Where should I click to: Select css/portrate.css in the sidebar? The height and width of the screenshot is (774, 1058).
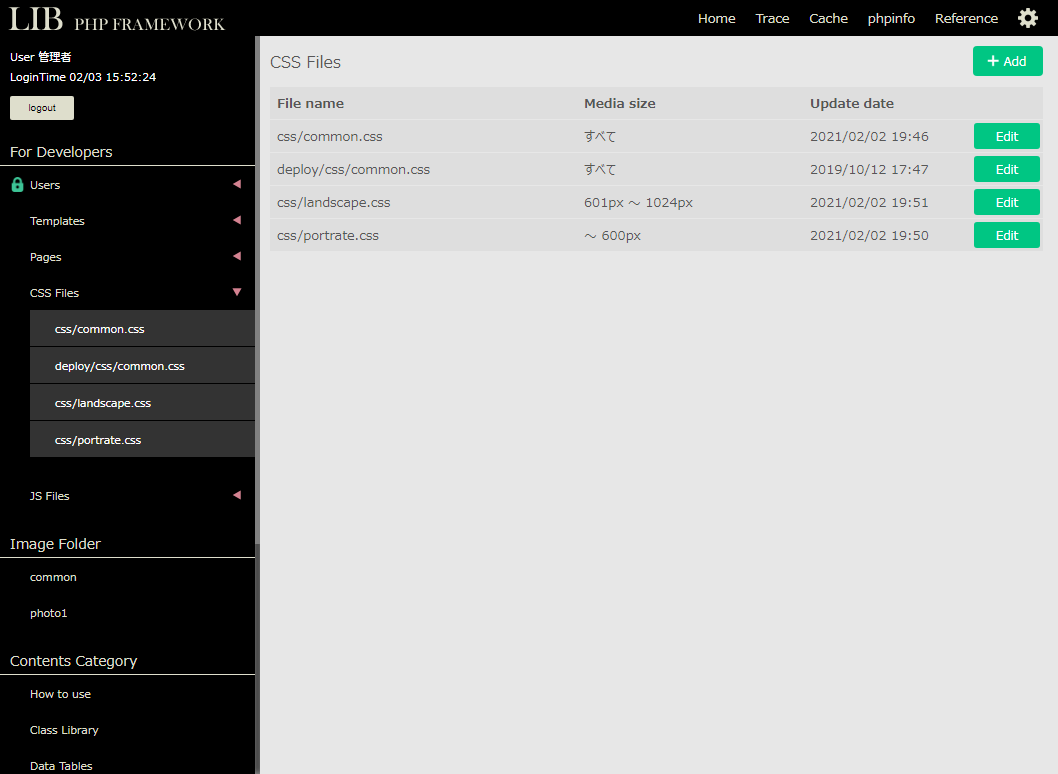(x=98, y=440)
